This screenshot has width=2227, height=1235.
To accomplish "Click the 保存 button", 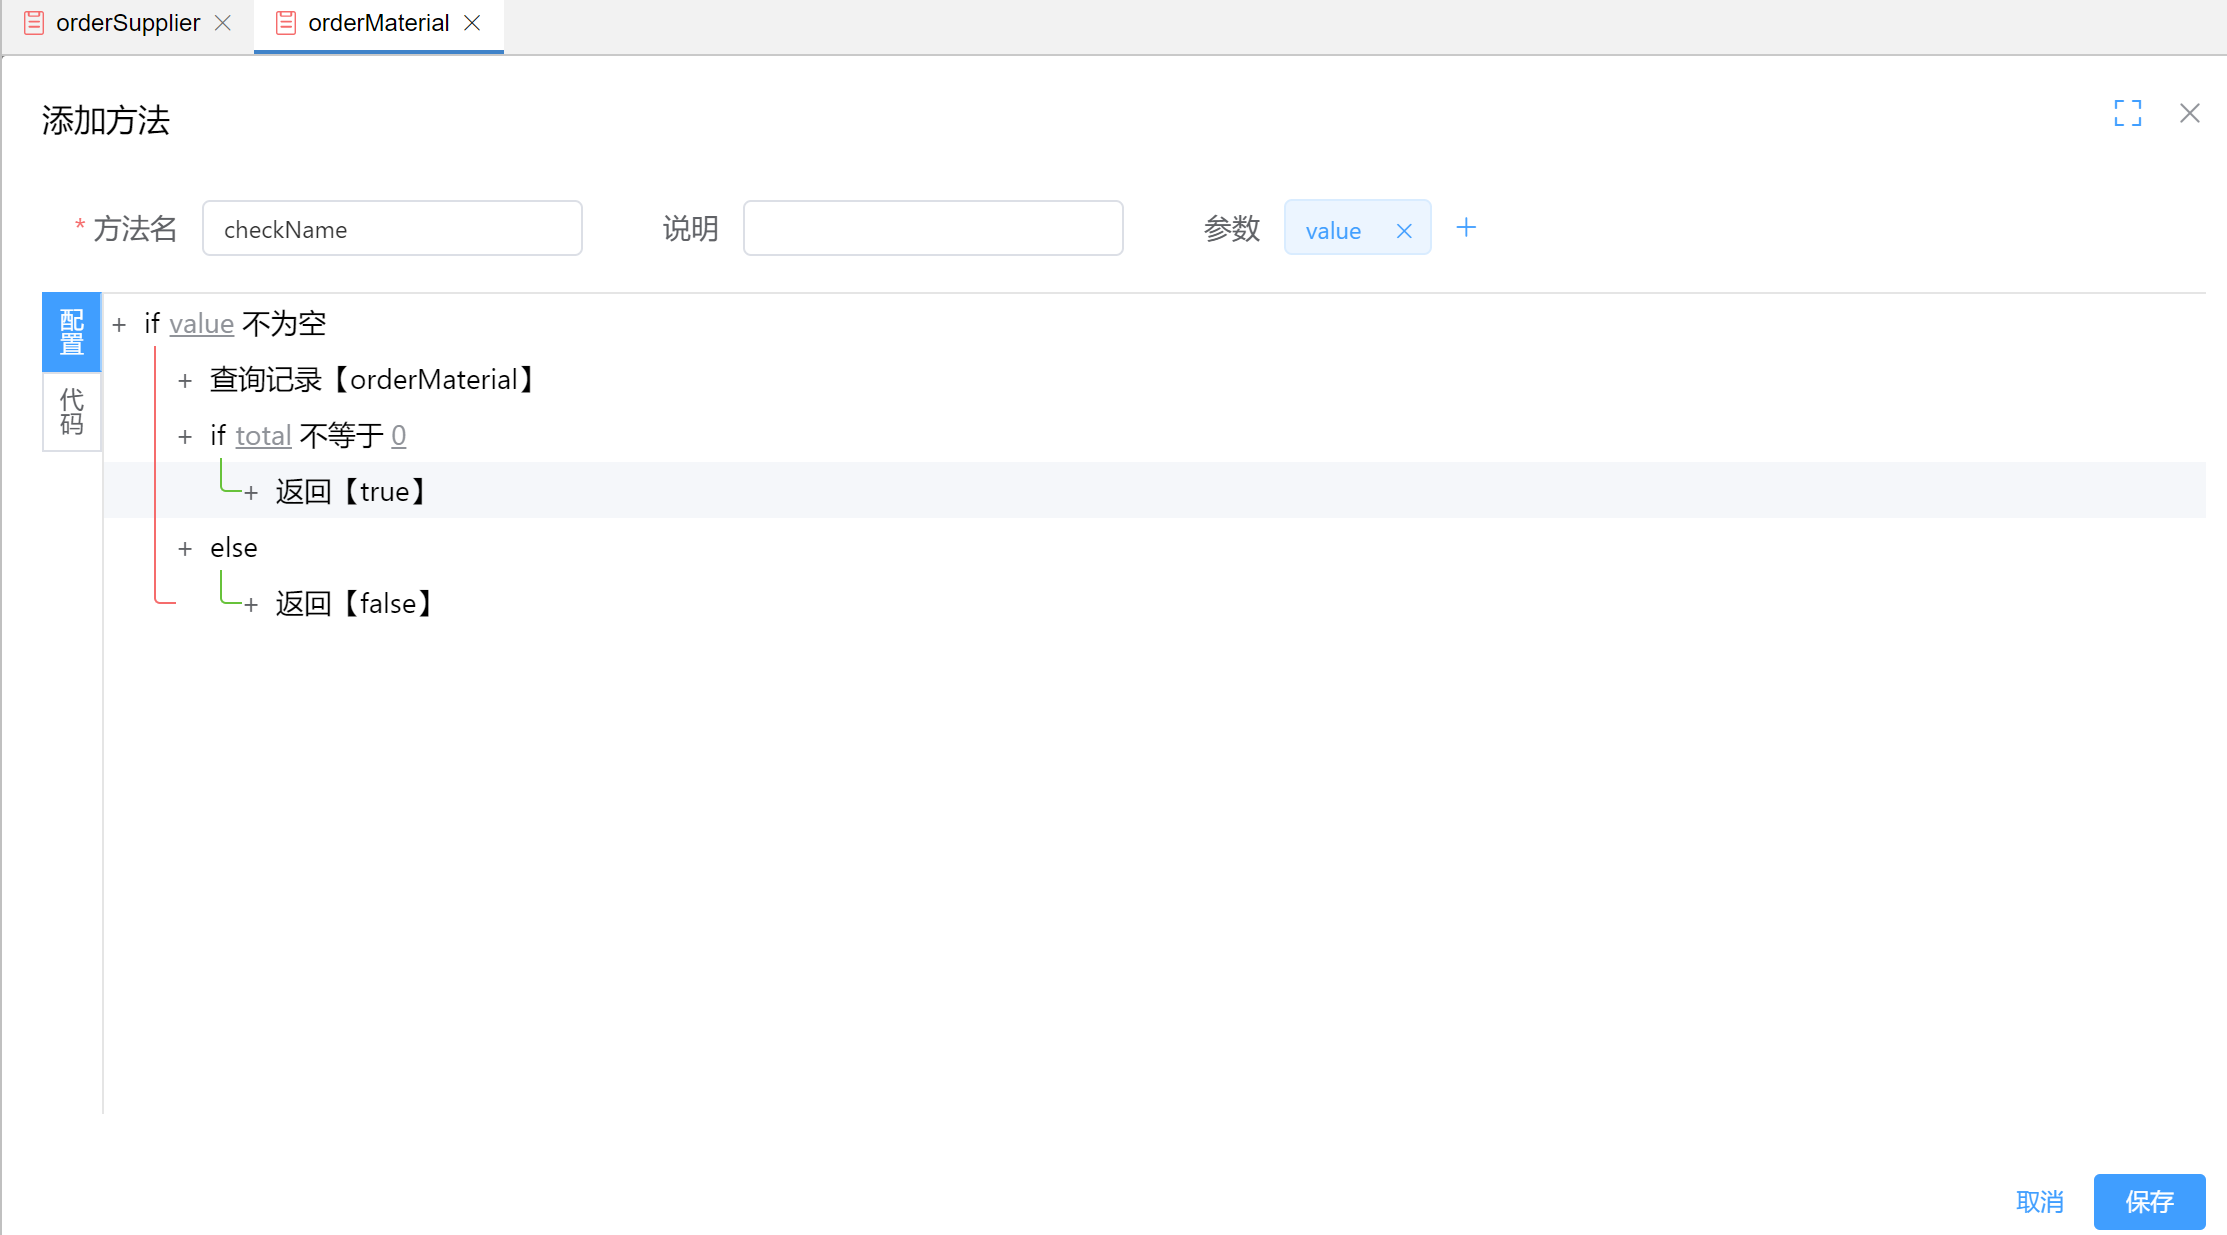I will 2148,1201.
